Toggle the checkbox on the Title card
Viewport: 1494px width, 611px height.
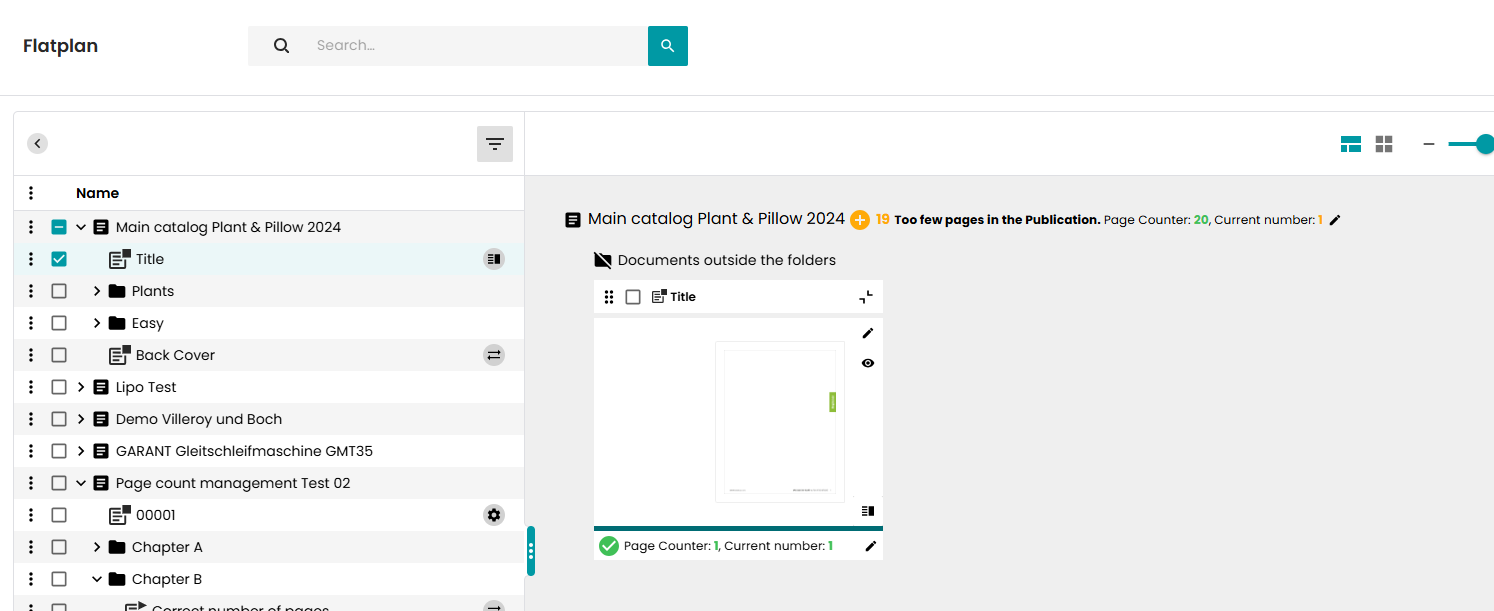(x=633, y=296)
